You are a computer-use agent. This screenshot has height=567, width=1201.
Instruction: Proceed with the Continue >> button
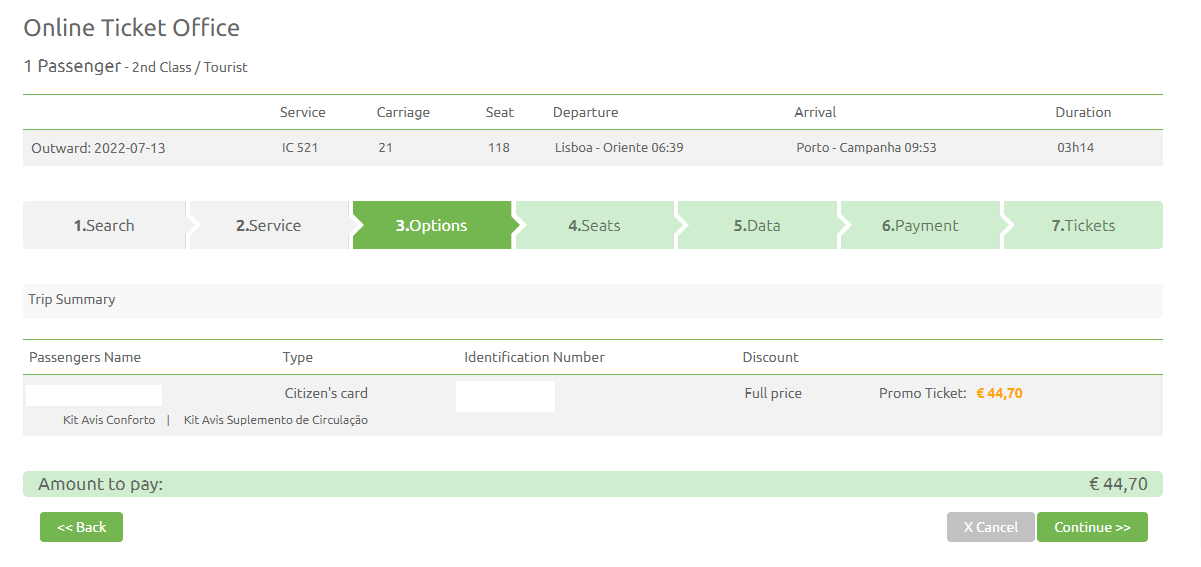coord(1092,527)
